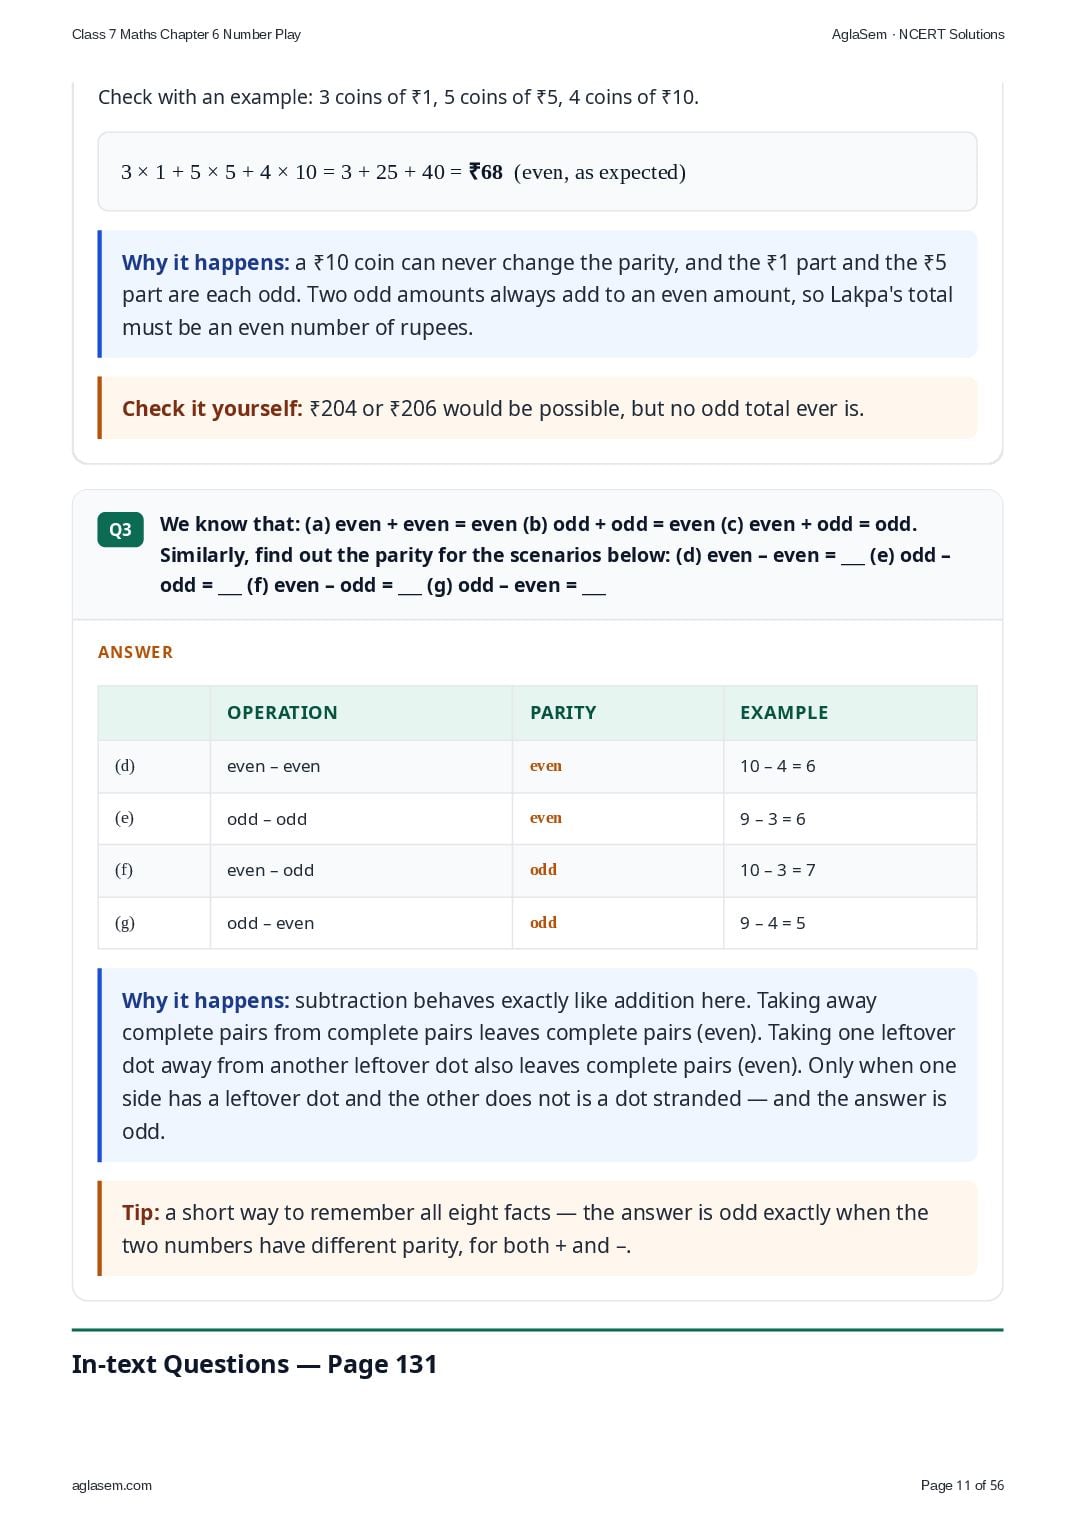Select the PARITY column header

[563, 712]
